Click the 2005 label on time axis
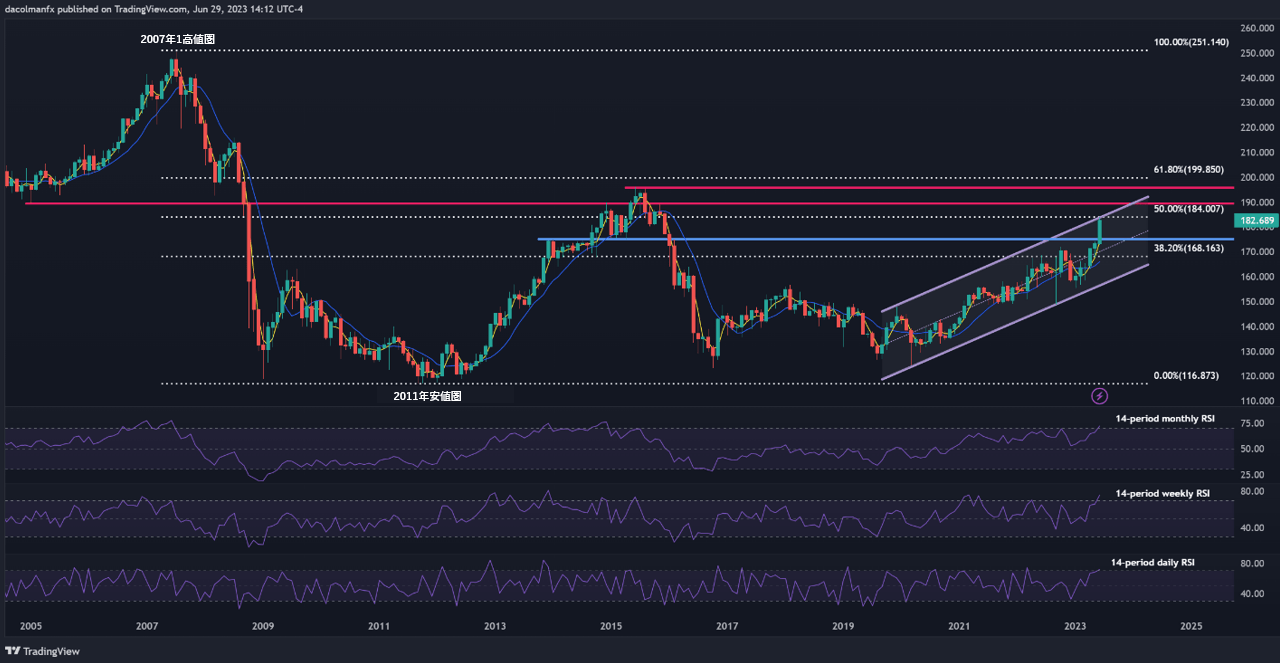 31,626
